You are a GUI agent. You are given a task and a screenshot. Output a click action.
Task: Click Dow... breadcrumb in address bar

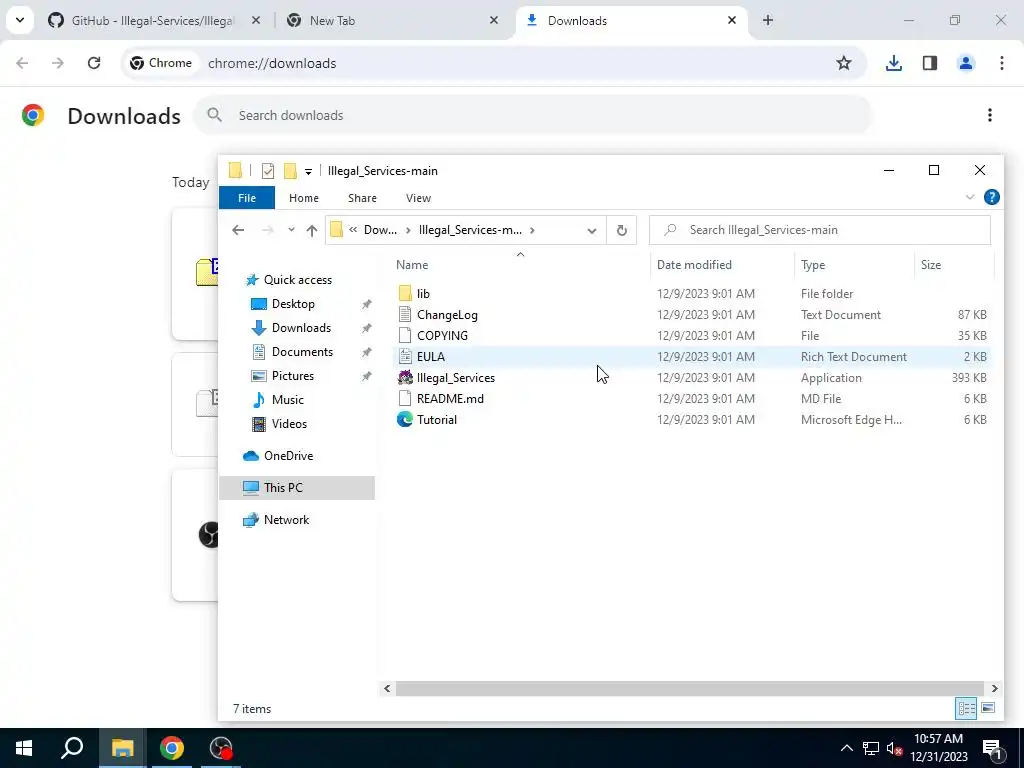pos(380,230)
